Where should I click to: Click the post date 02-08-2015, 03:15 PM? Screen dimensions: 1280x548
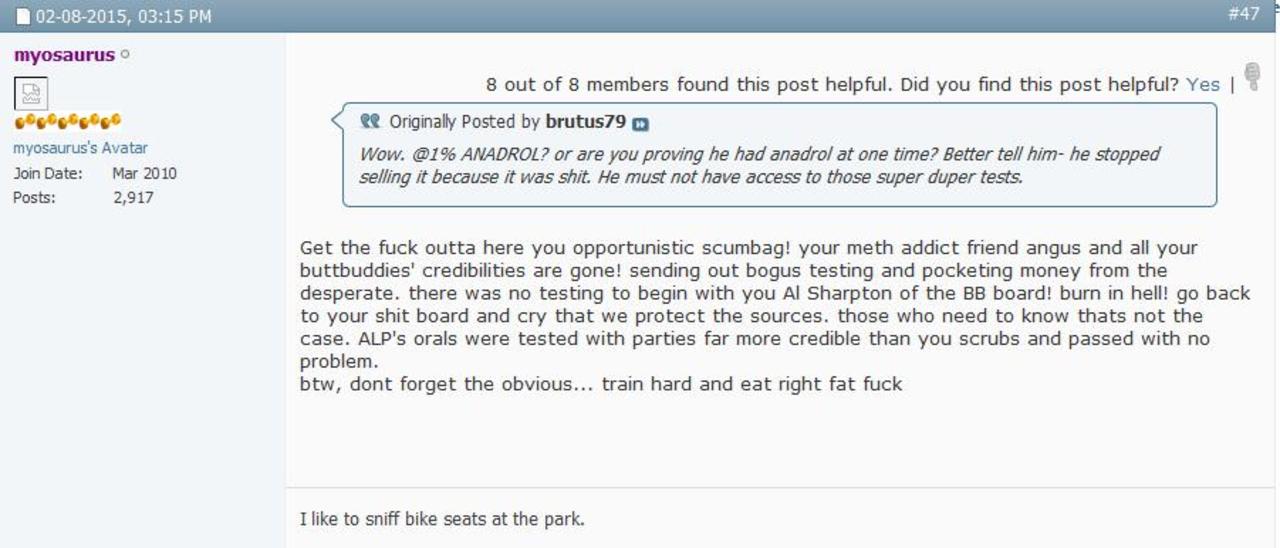[x=123, y=16]
